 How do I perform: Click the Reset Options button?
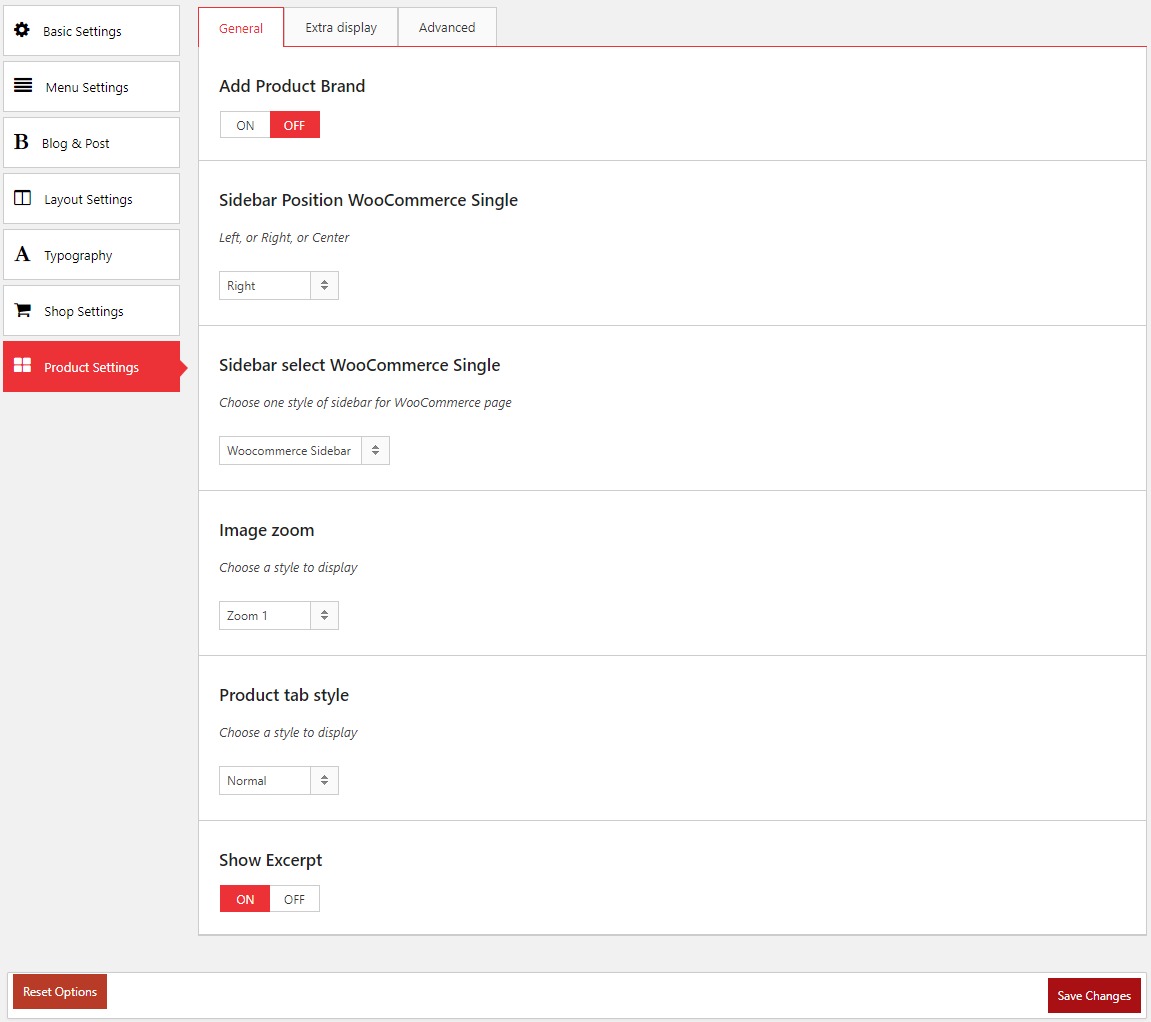coord(60,992)
